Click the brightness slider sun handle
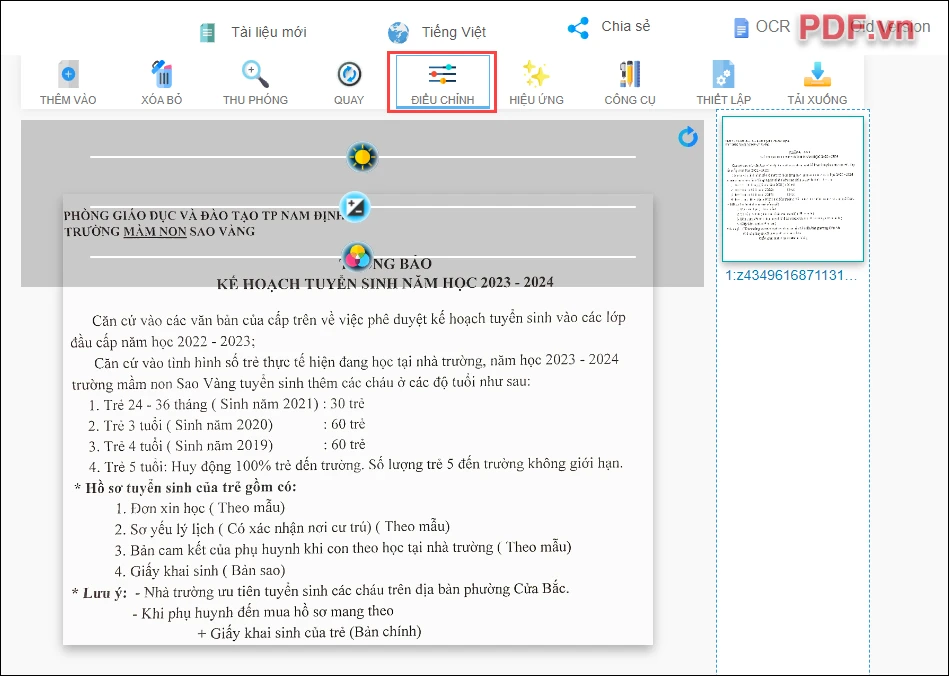This screenshot has height=676, width=949. [362, 157]
